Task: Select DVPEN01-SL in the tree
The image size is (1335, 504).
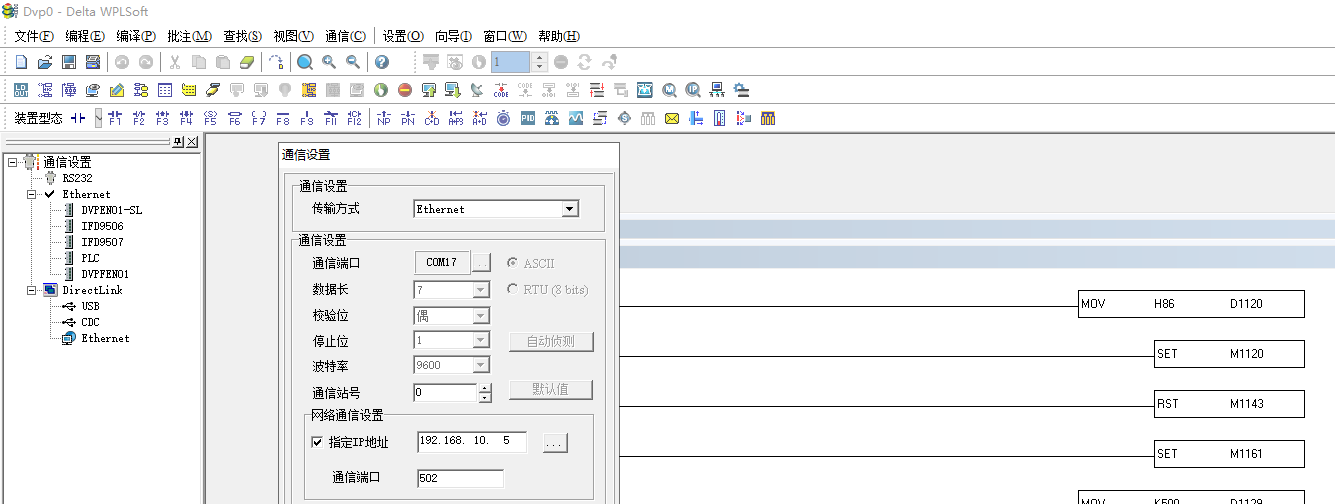Action: pyautogui.click(x=111, y=210)
